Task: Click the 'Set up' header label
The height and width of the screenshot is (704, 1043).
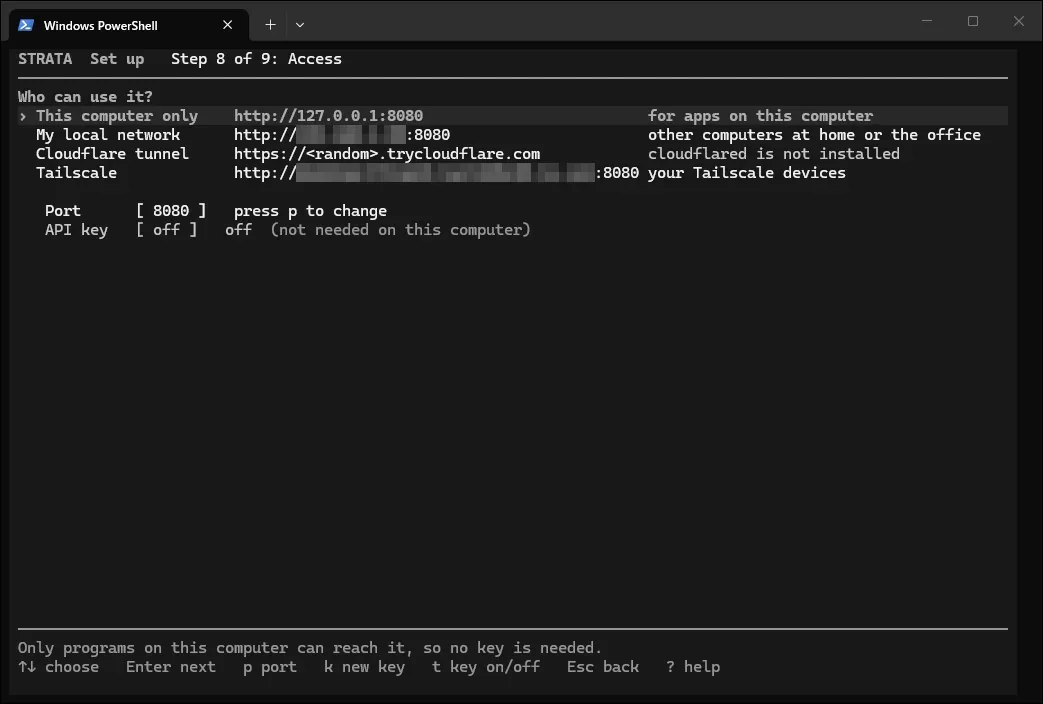Action: tap(117, 59)
